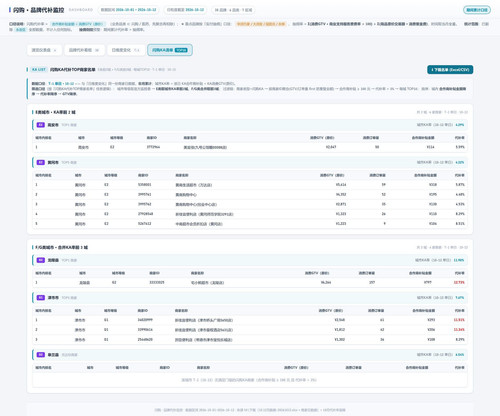Screen dimensions: 500x416
Task: Click the 商家名称 column header in the 黄冈市 table
Action: (x=182, y=175)
